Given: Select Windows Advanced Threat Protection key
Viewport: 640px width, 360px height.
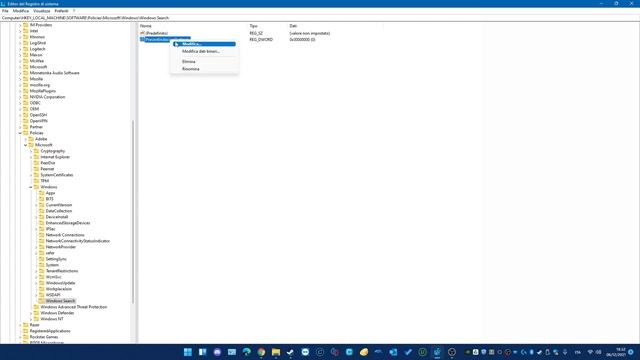Looking at the screenshot, I should (73, 307).
